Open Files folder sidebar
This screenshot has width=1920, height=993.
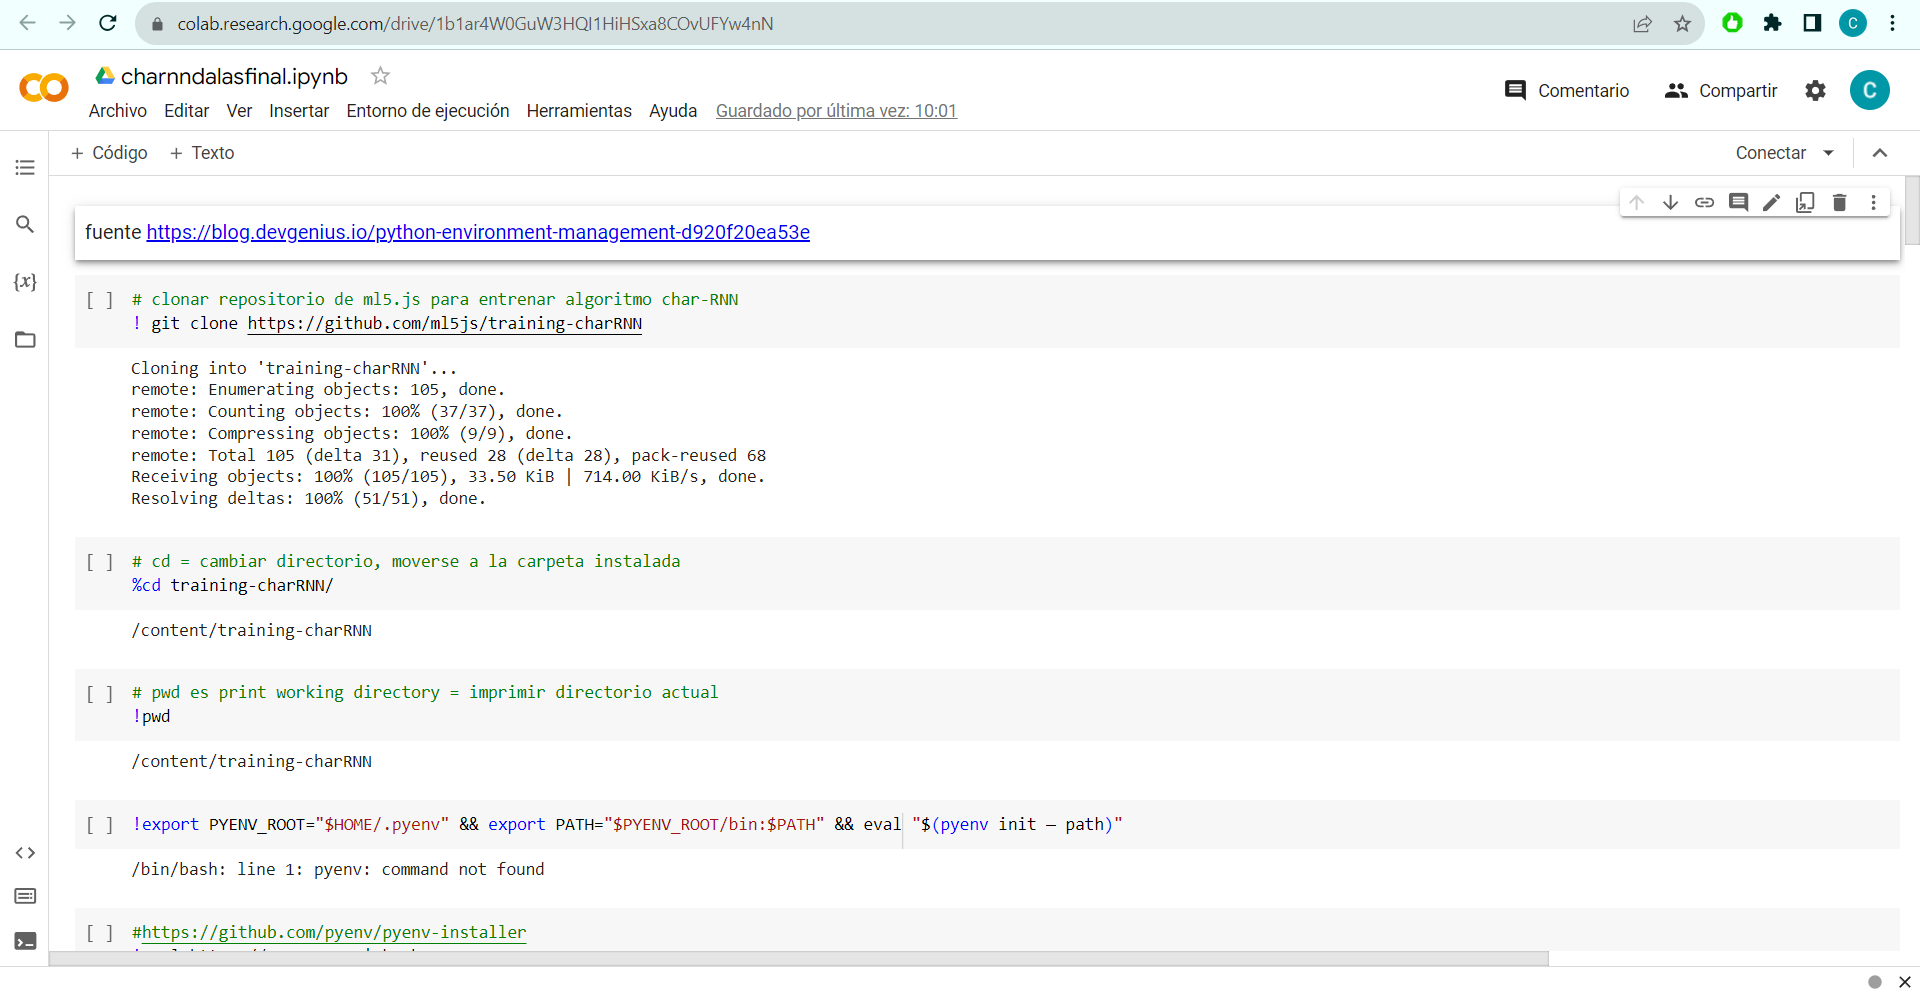[25, 340]
